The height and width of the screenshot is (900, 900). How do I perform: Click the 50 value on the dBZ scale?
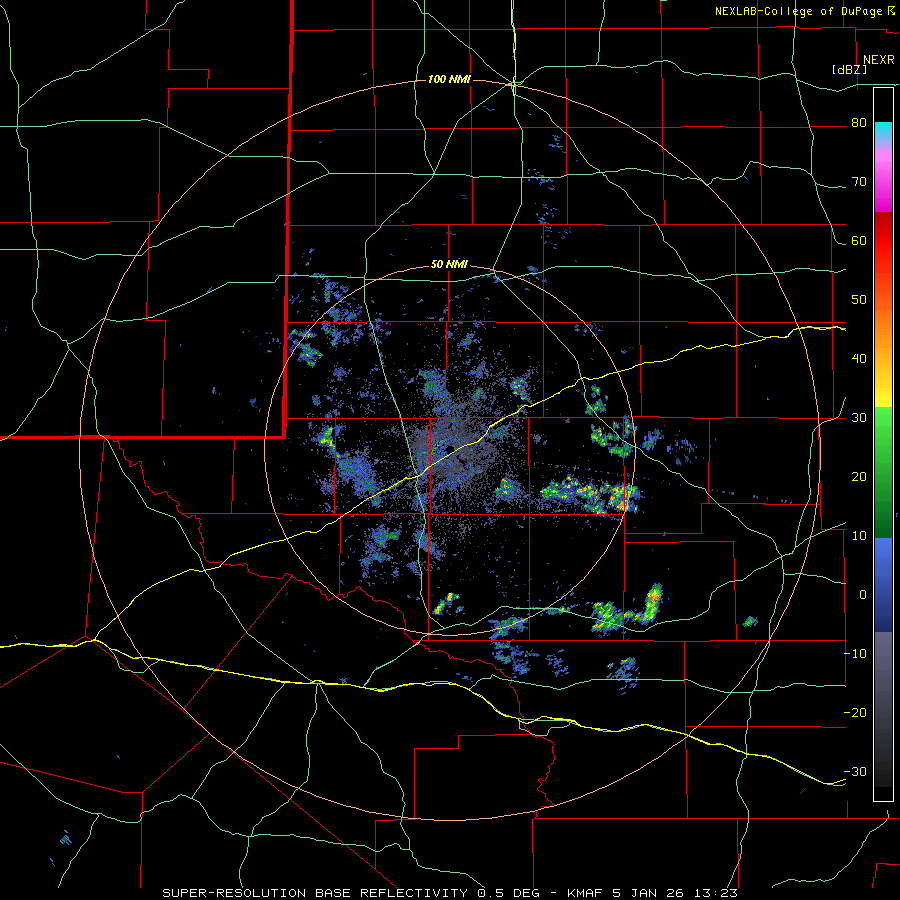pyautogui.click(x=859, y=300)
